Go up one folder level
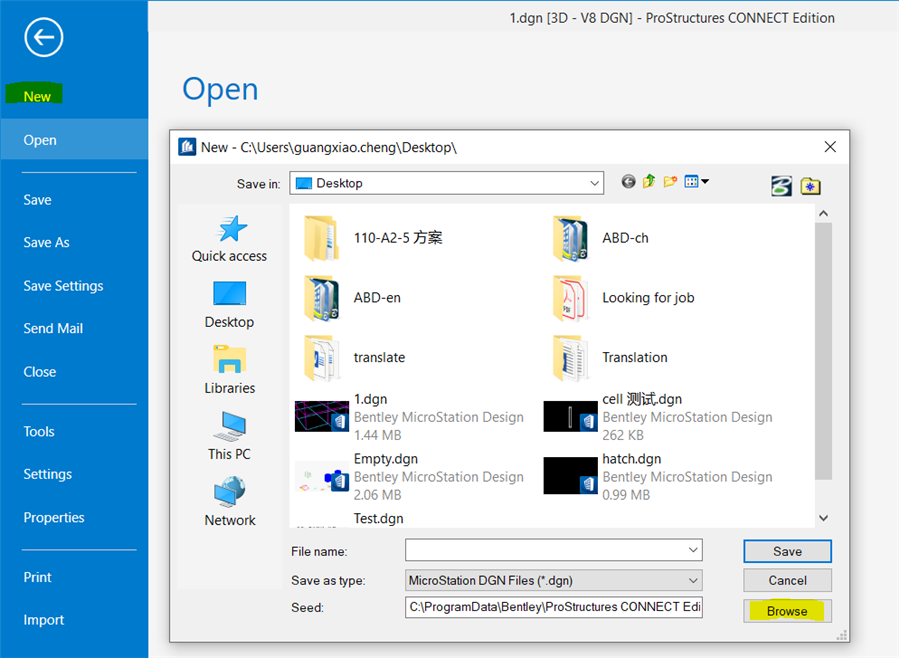Viewport: 899px width, 658px height. (x=649, y=182)
